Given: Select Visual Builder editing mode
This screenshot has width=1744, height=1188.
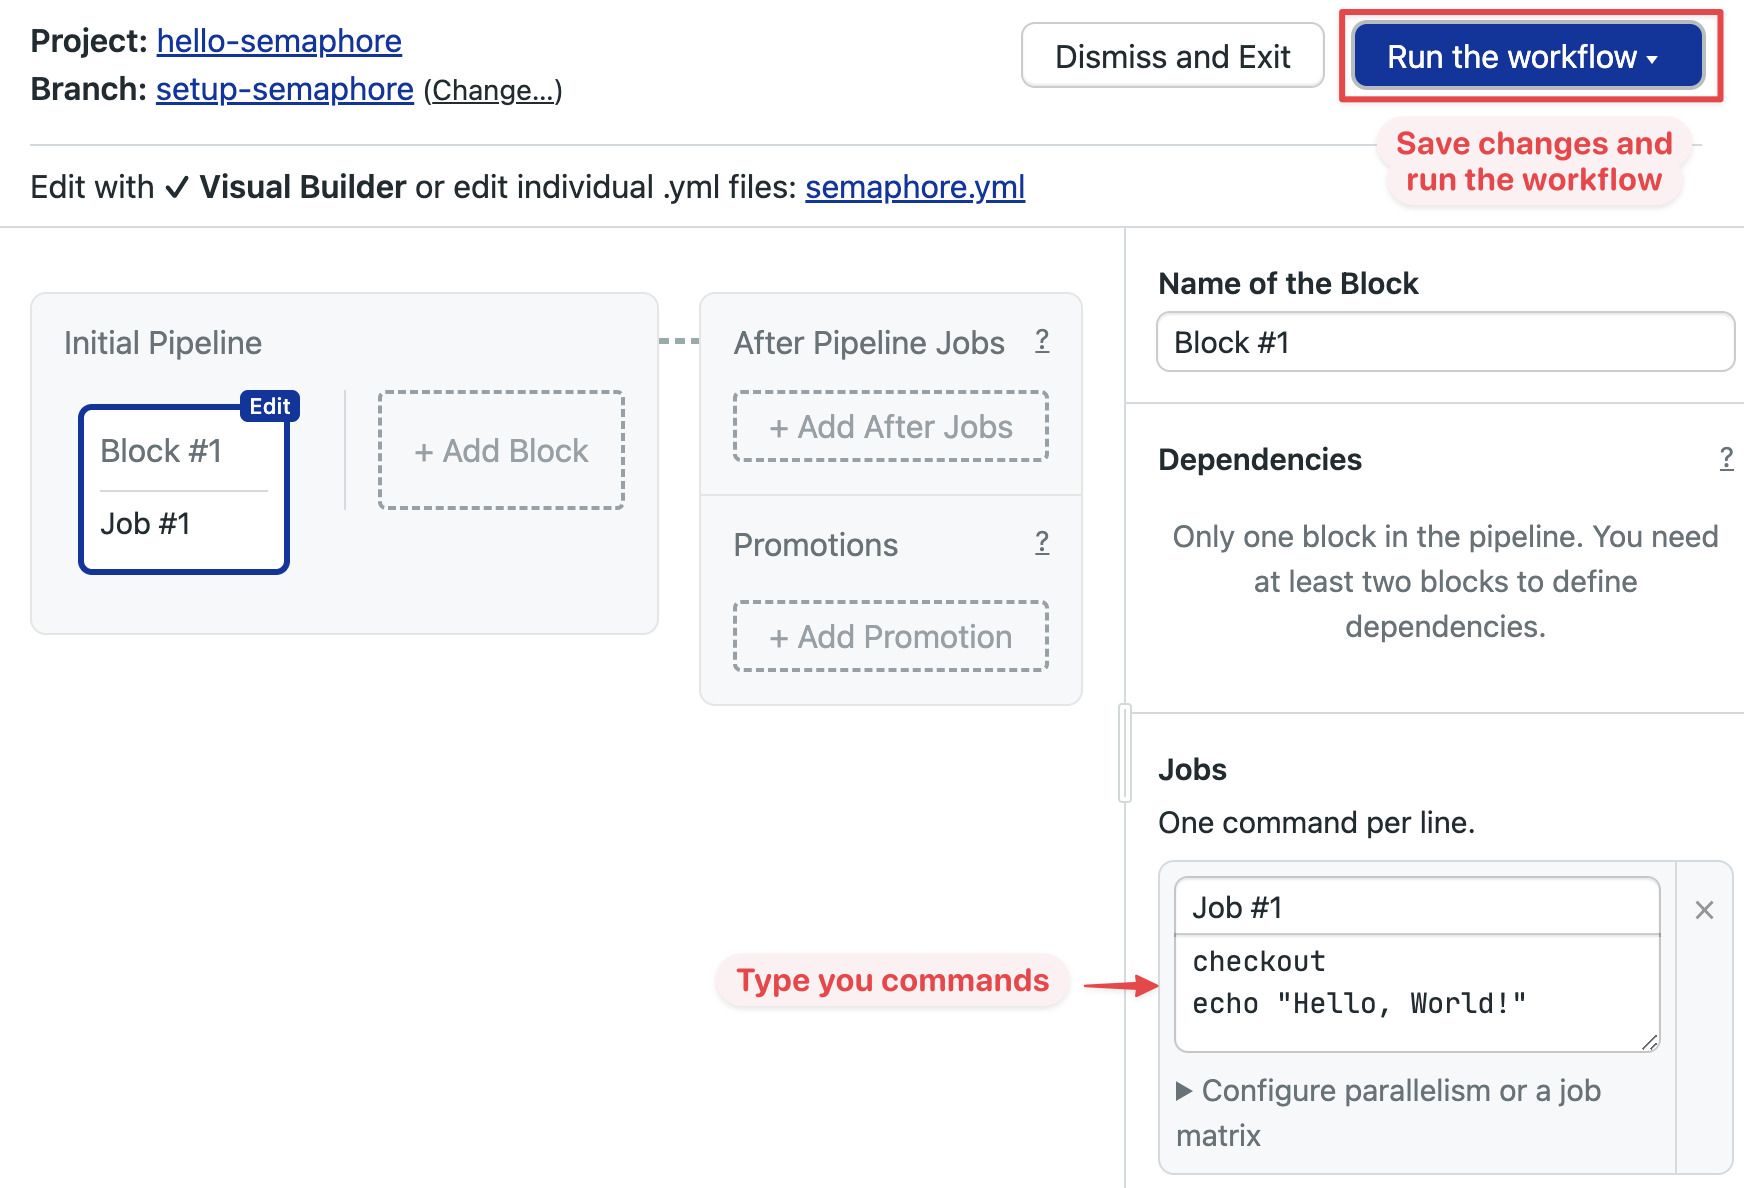Looking at the screenshot, I should click(x=285, y=187).
